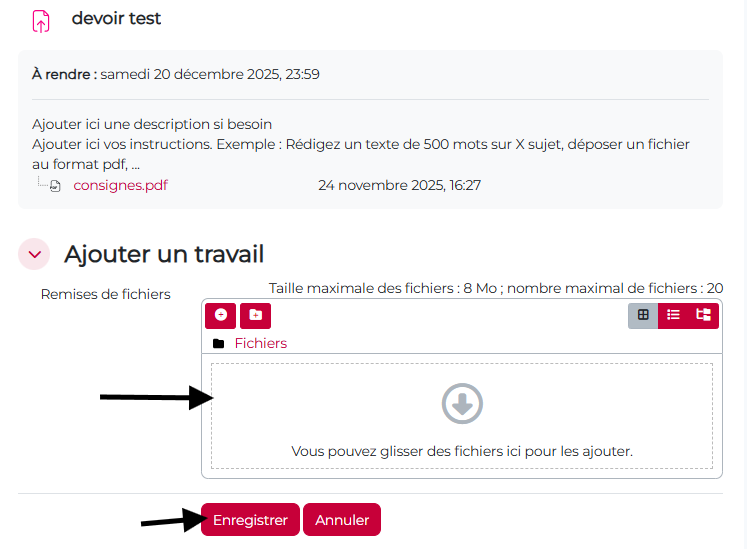
Task: Click the maximum file size info text
Action: point(495,288)
